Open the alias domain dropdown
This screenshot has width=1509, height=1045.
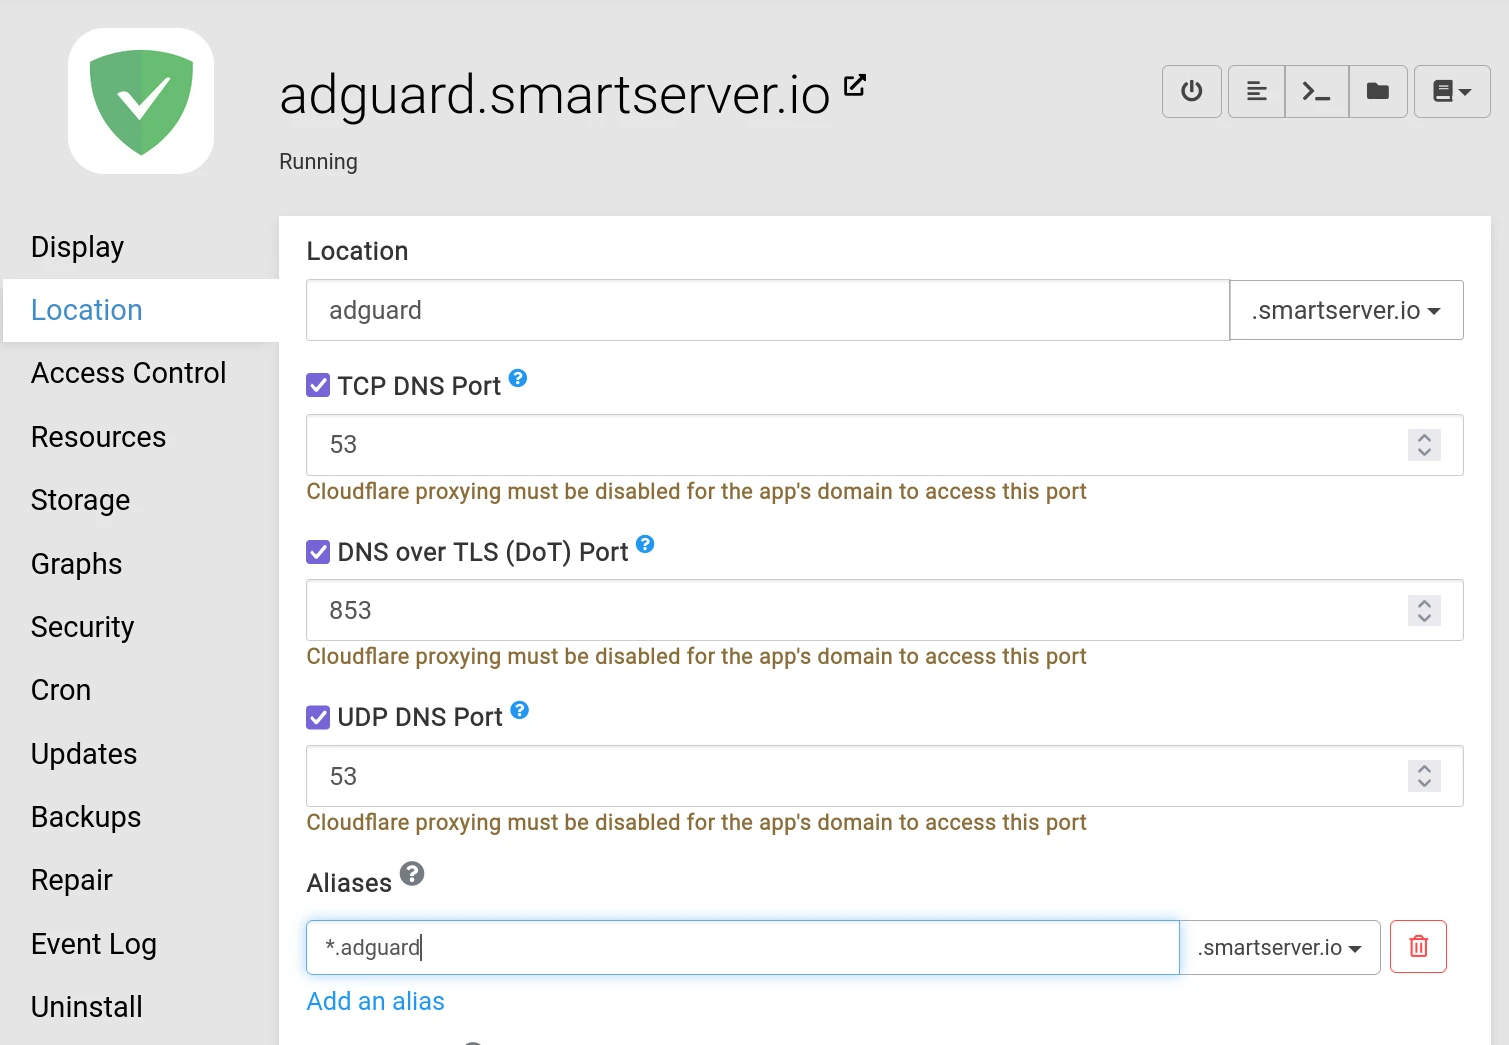pos(1278,947)
